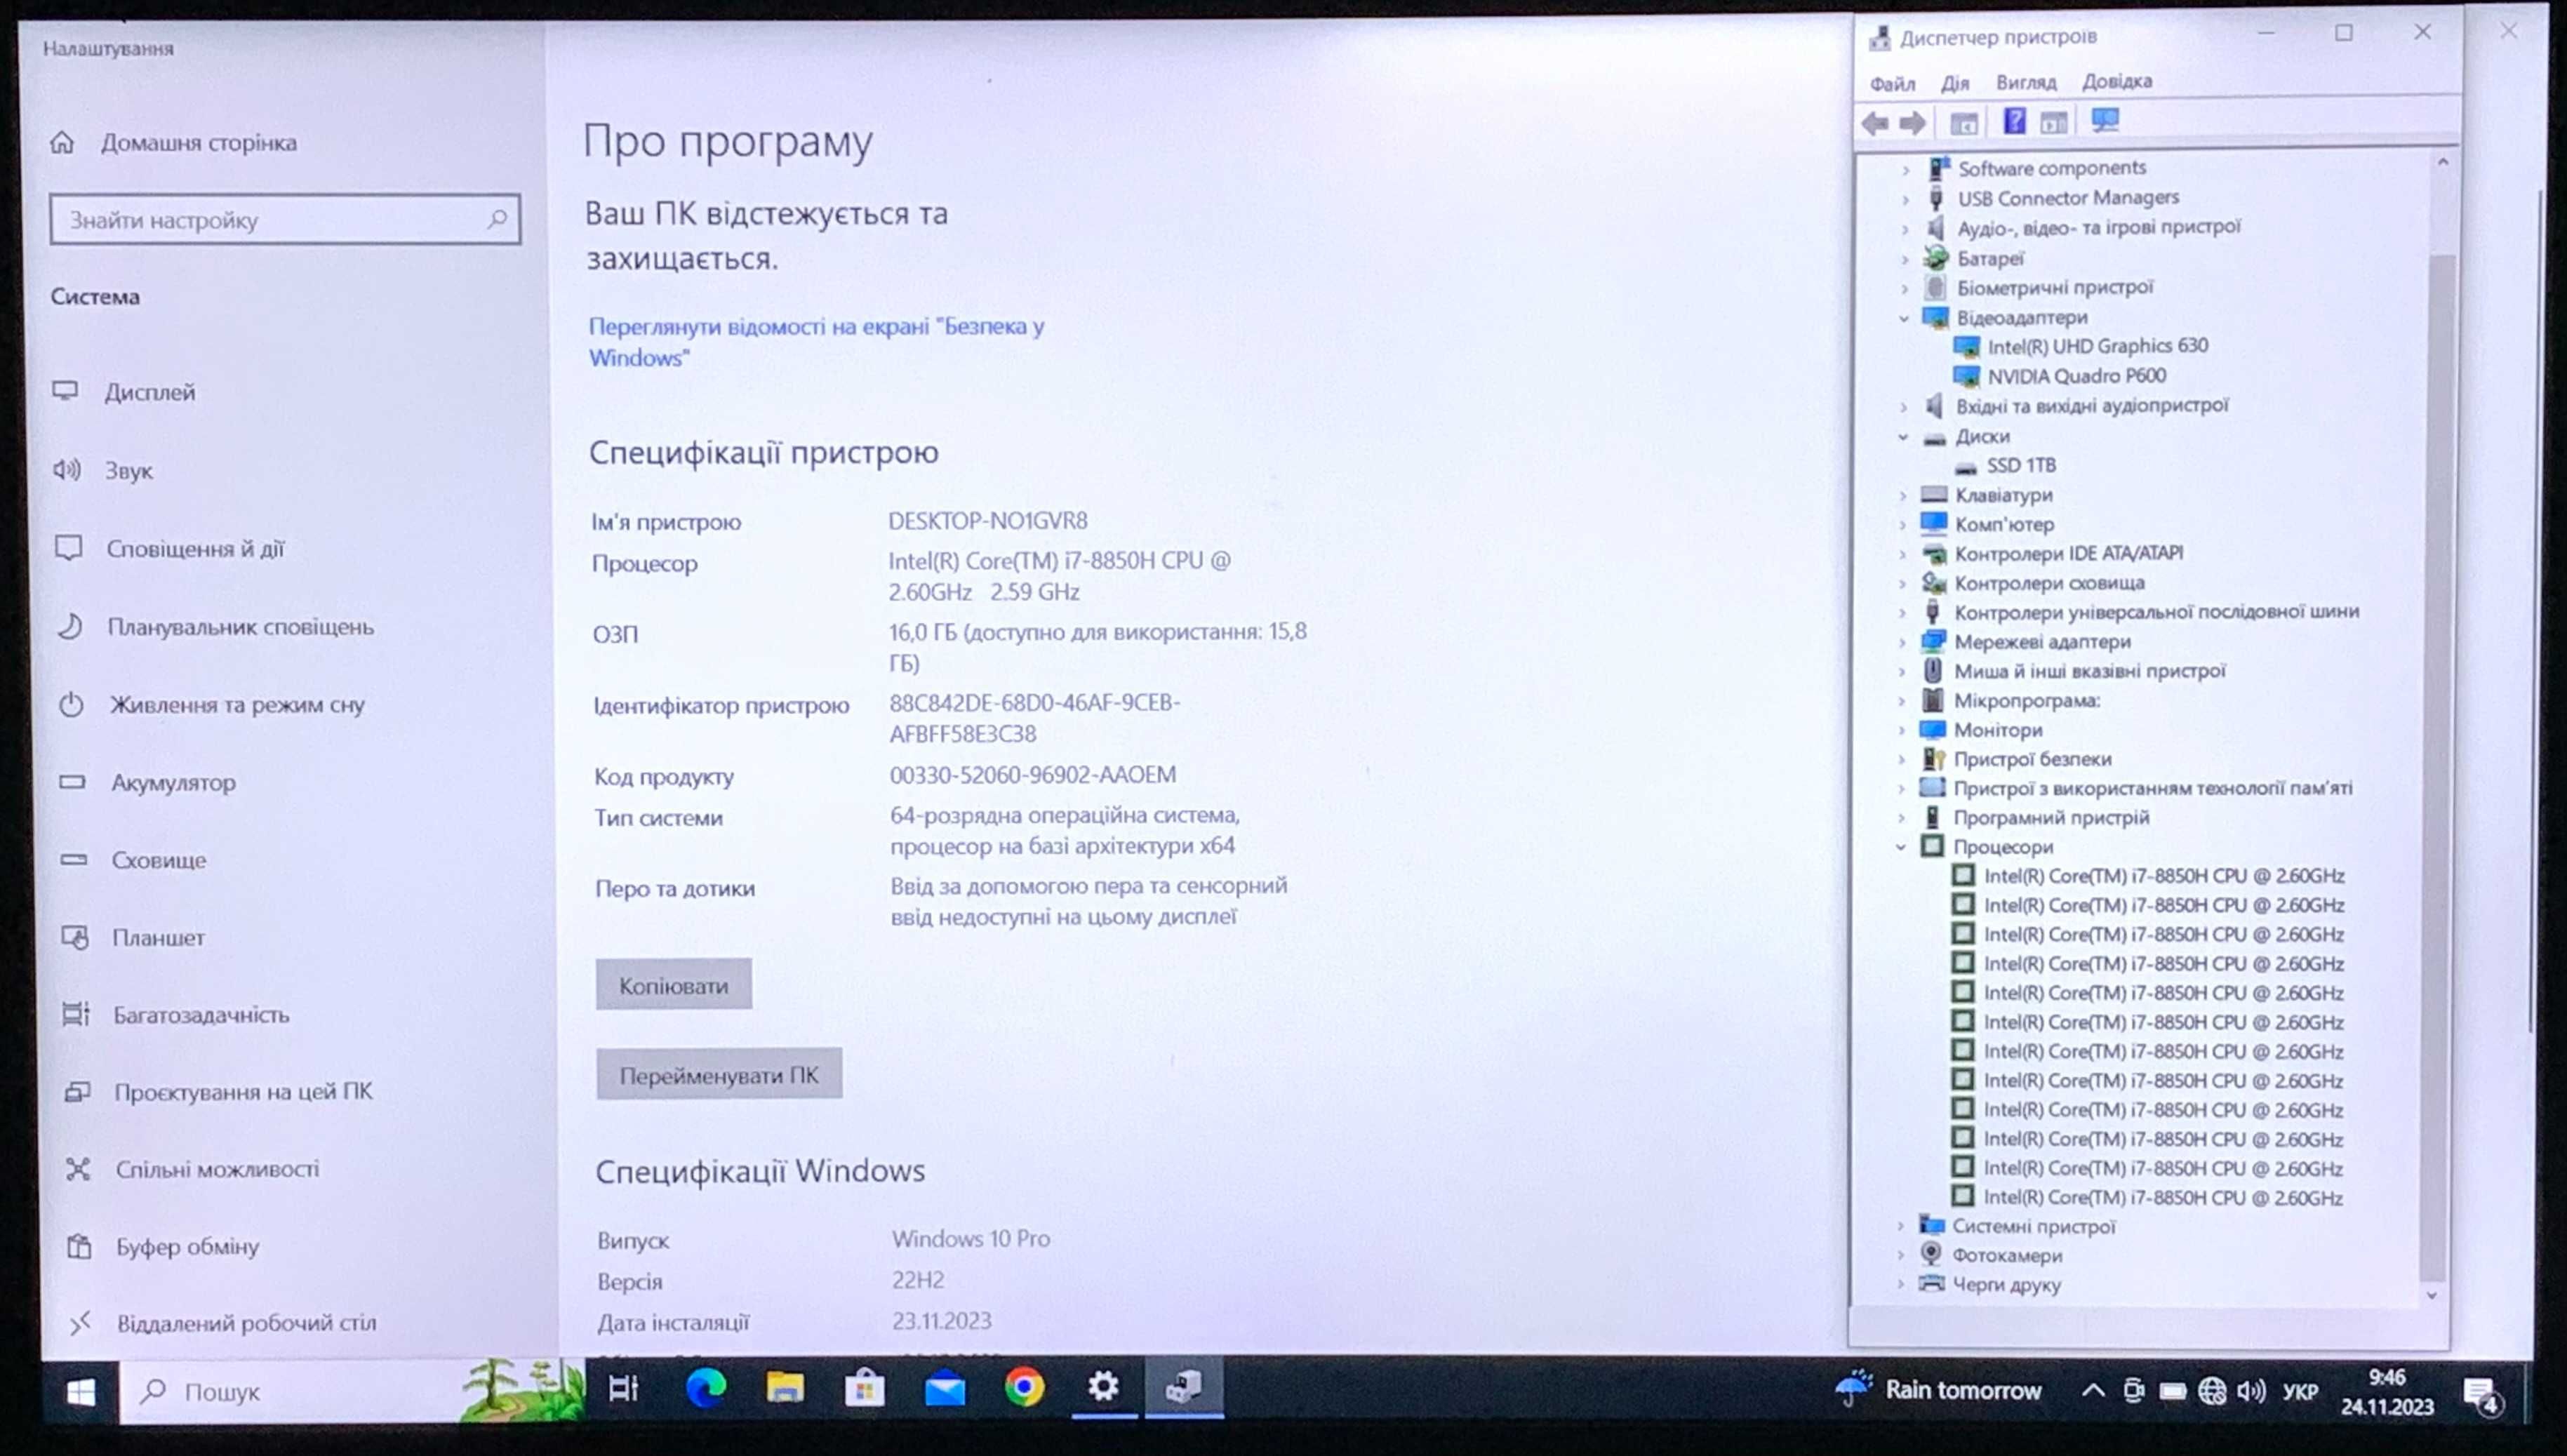
Task: Click the Вигляд menu in Device Manager
Action: pos(2024,81)
